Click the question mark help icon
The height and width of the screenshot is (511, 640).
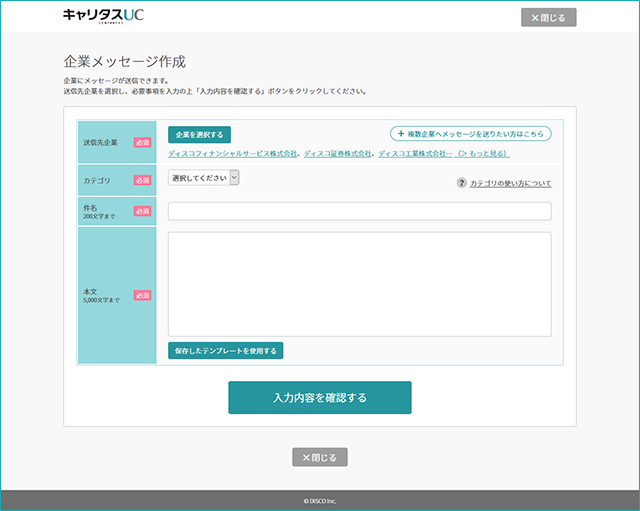[461, 183]
